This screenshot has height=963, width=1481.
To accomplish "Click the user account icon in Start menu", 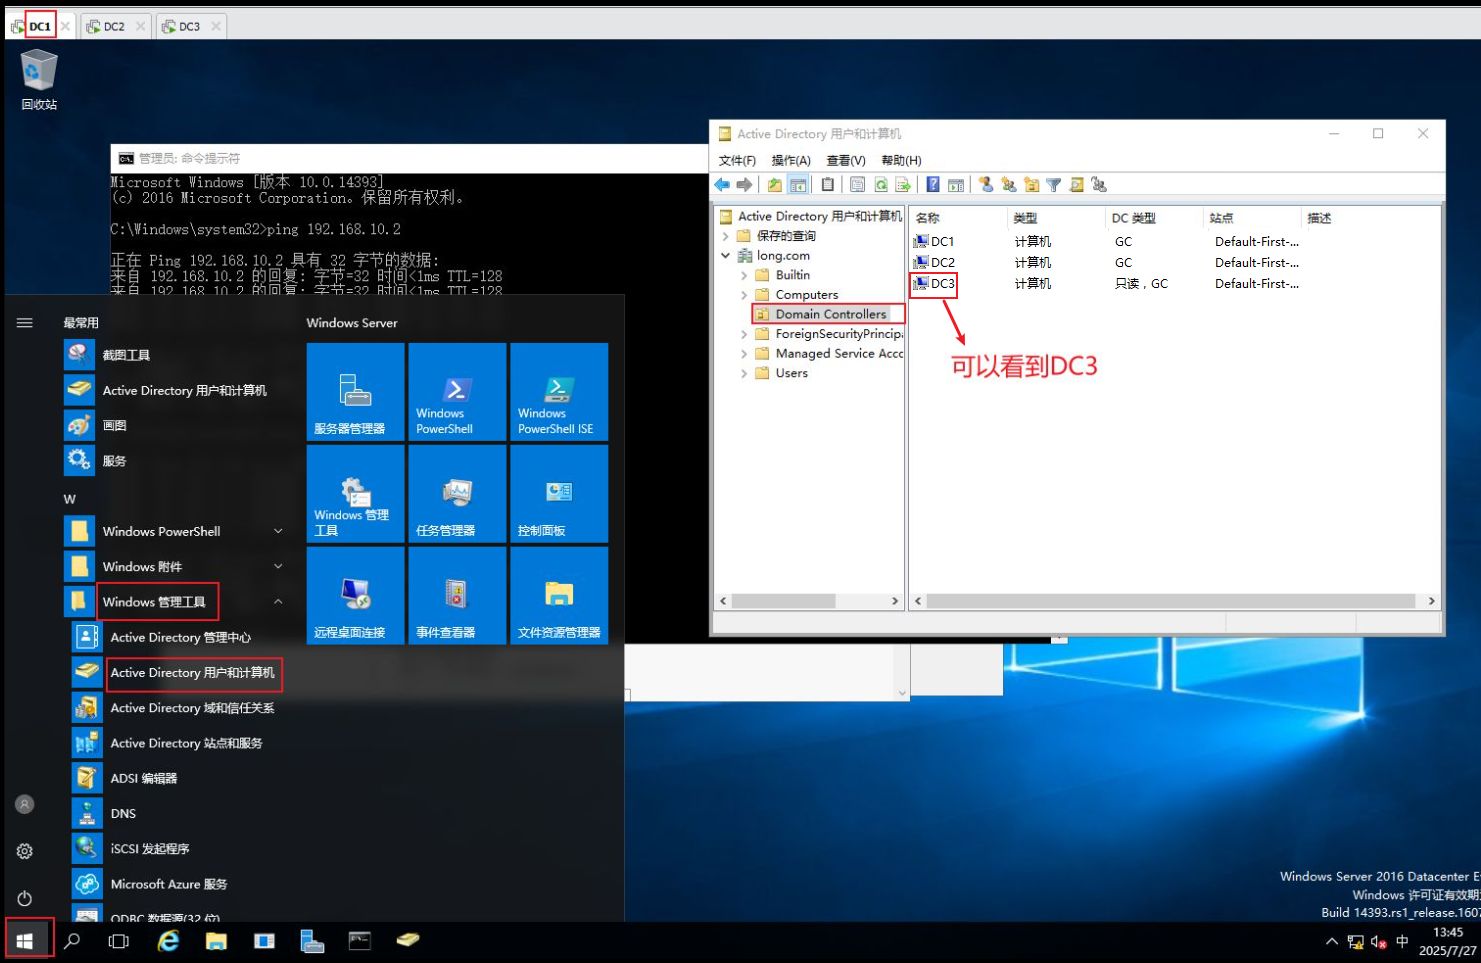I will pyautogui.click(x=25, y=804).
